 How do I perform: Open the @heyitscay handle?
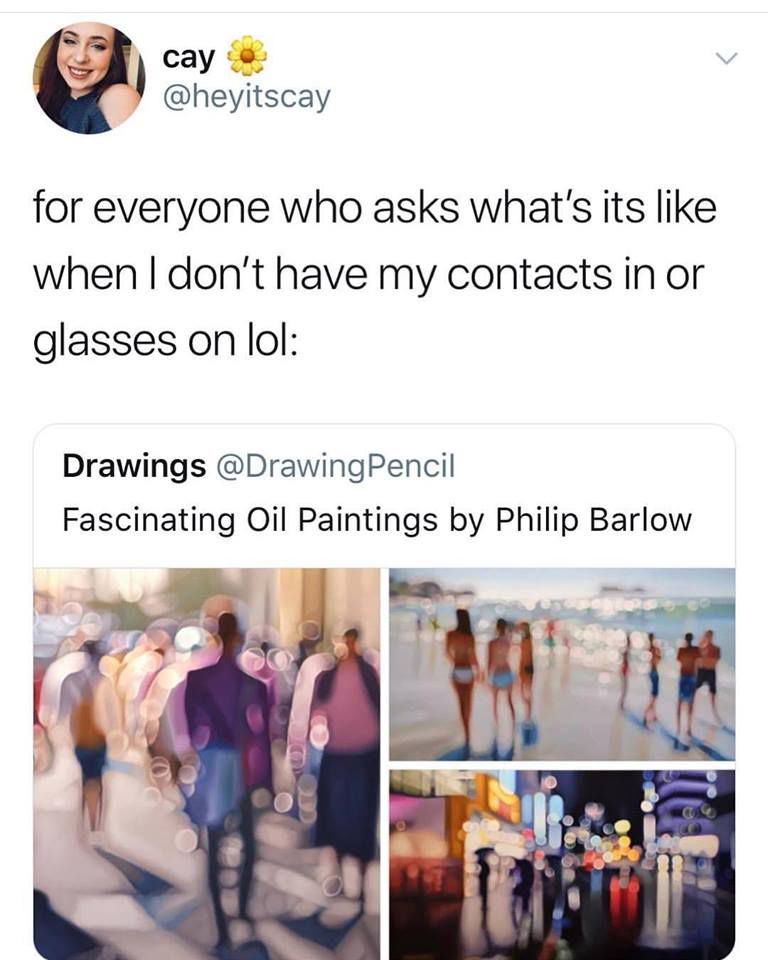click(x=246, y=97)
